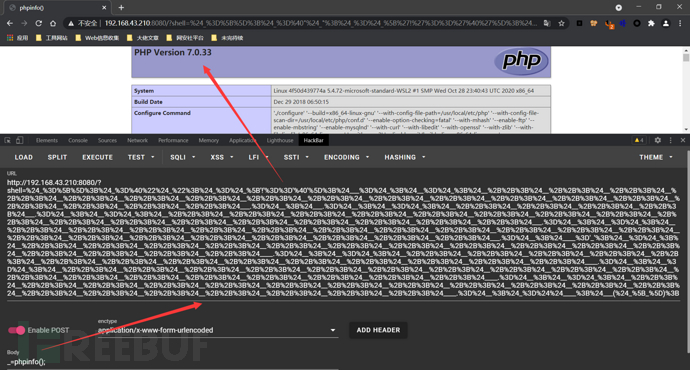Open the 大佬文章 bookmark folder
This screenshot has height=370, width=690.
click(x=143, y=38)
